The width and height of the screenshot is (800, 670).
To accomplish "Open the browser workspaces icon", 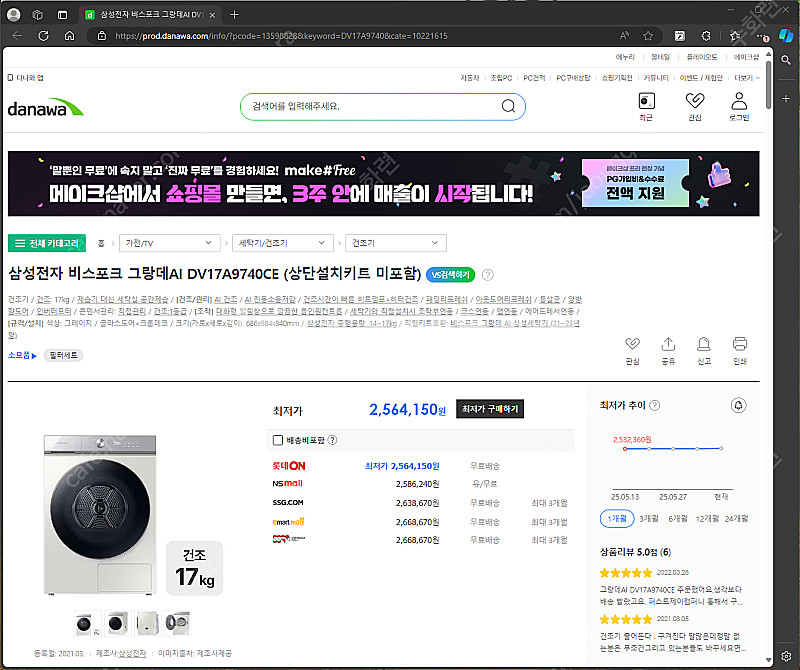I will coord(38,15).
